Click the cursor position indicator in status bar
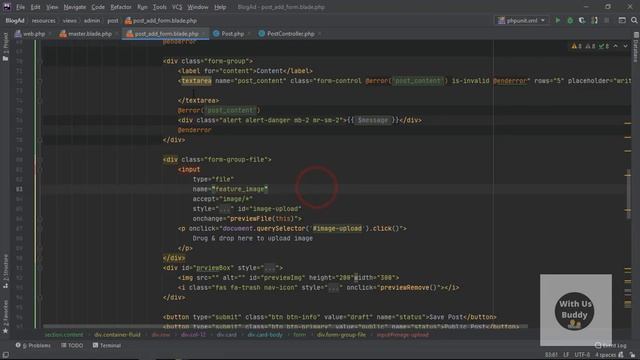 point(551,355)
